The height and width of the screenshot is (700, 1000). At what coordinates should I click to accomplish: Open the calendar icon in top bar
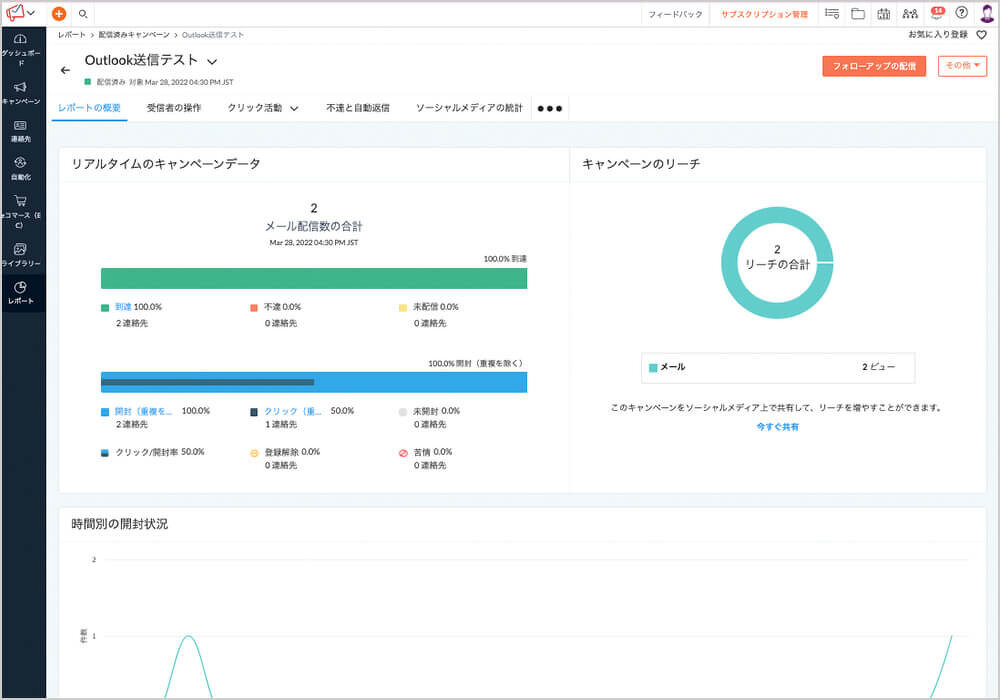tap(883, 13)
